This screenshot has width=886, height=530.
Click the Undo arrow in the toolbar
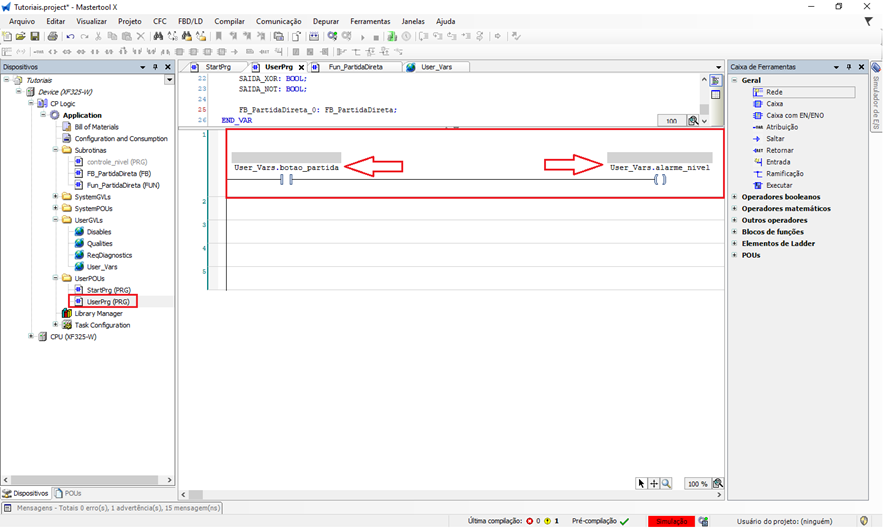tap(69, 36)
